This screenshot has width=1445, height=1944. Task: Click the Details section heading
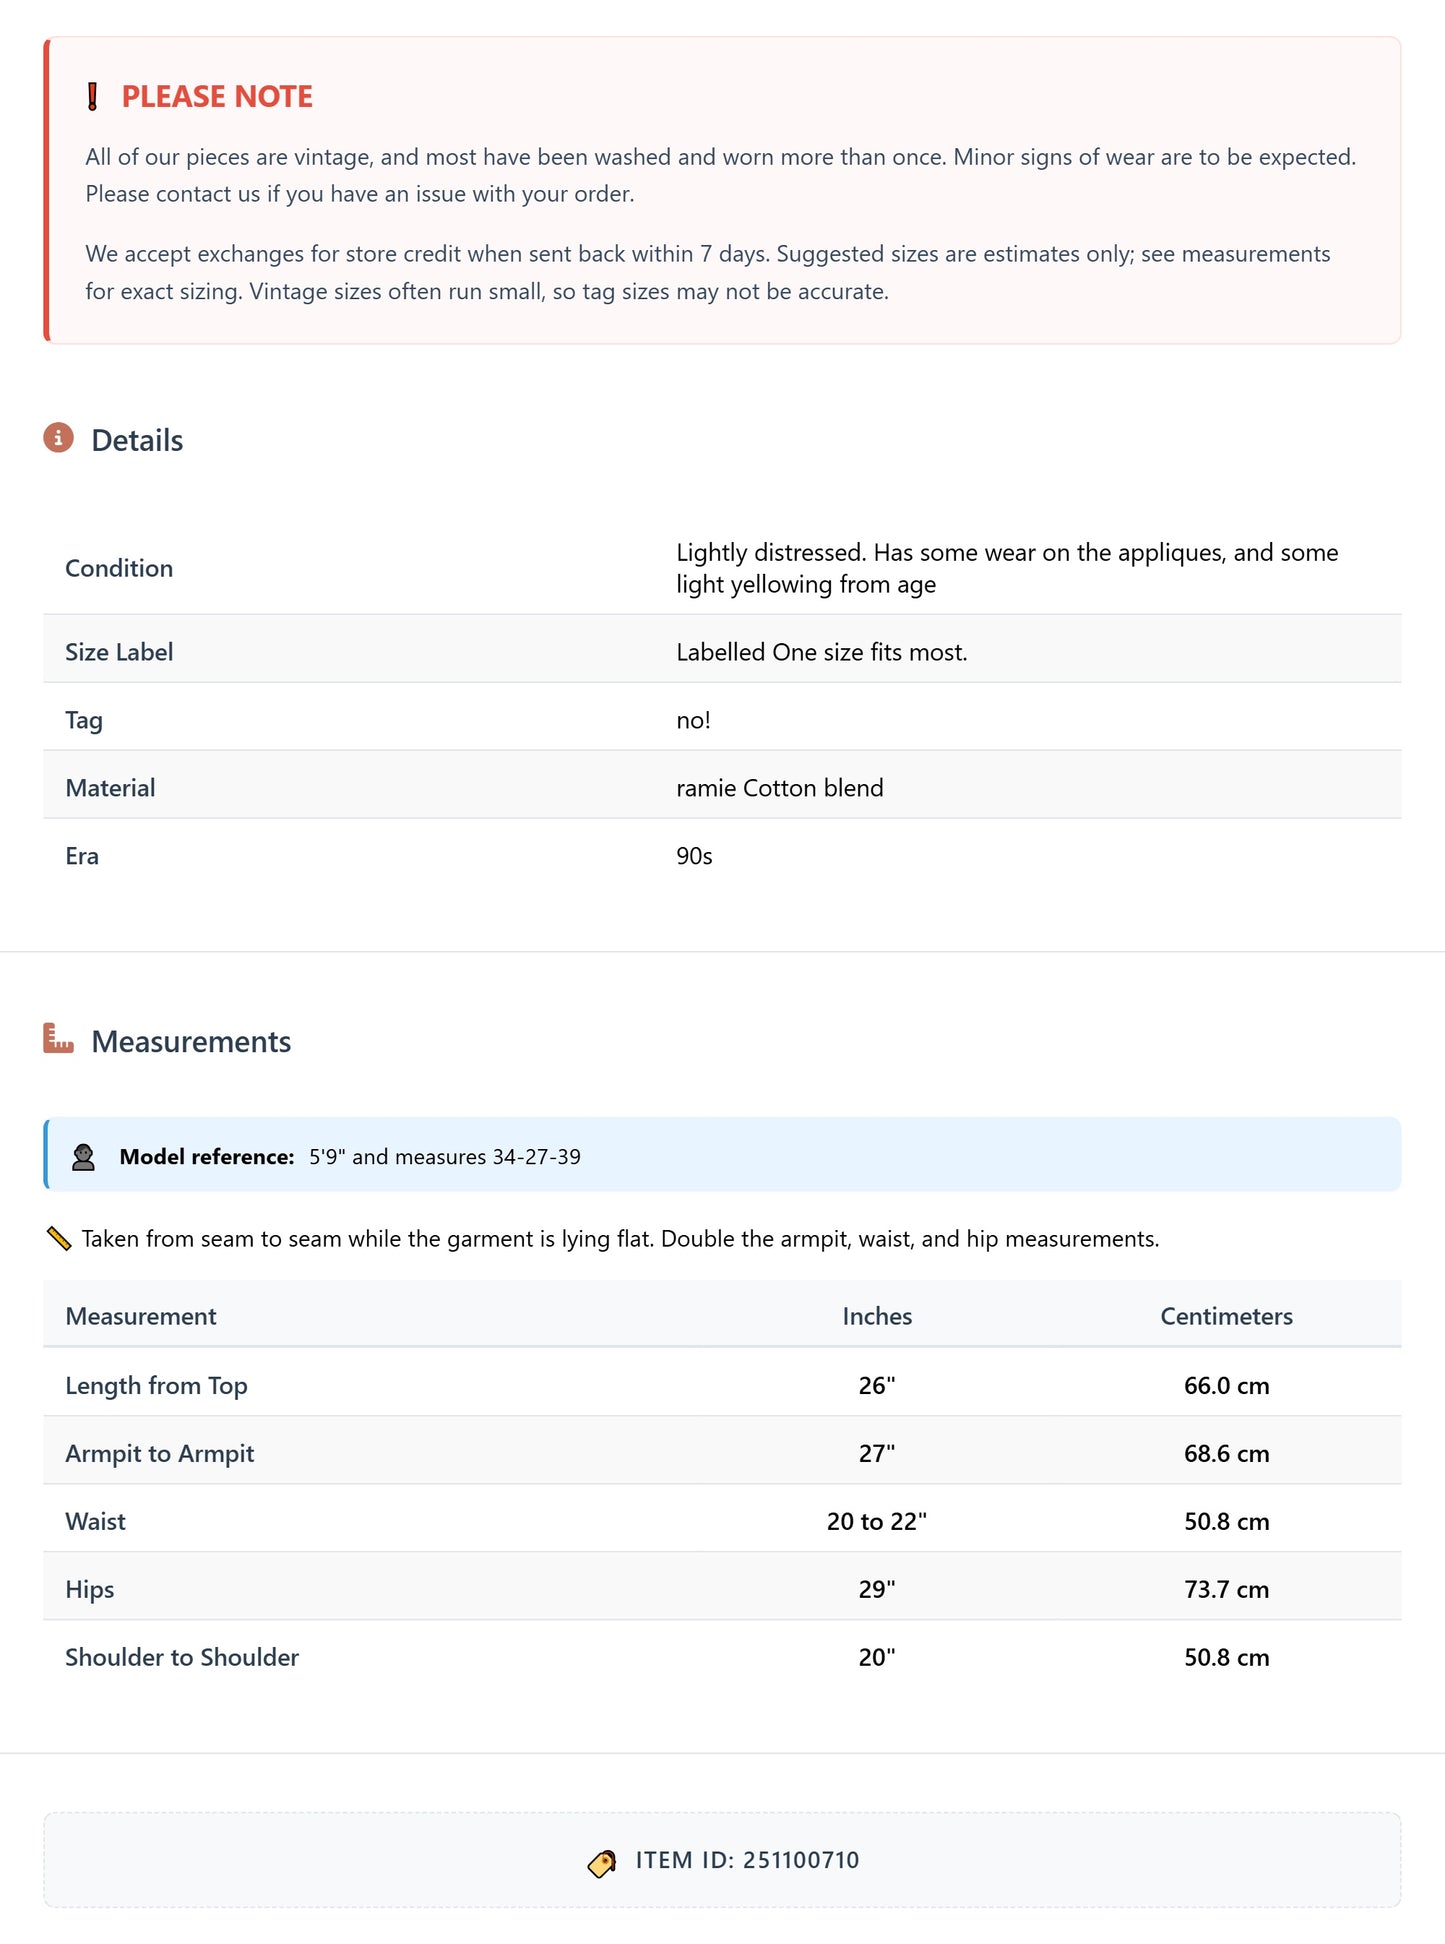[137, 441]
